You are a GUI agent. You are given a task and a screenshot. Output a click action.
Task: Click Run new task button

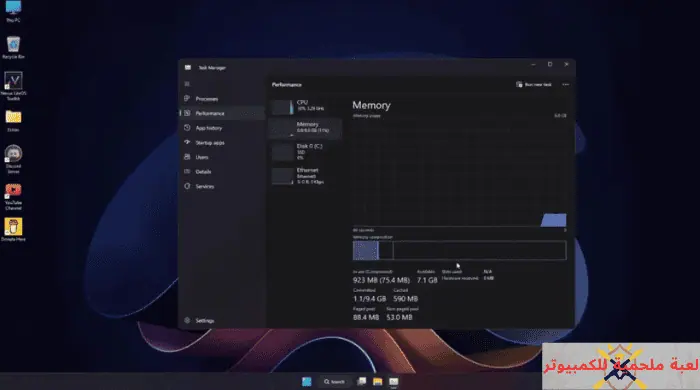[x=534, y=84]
